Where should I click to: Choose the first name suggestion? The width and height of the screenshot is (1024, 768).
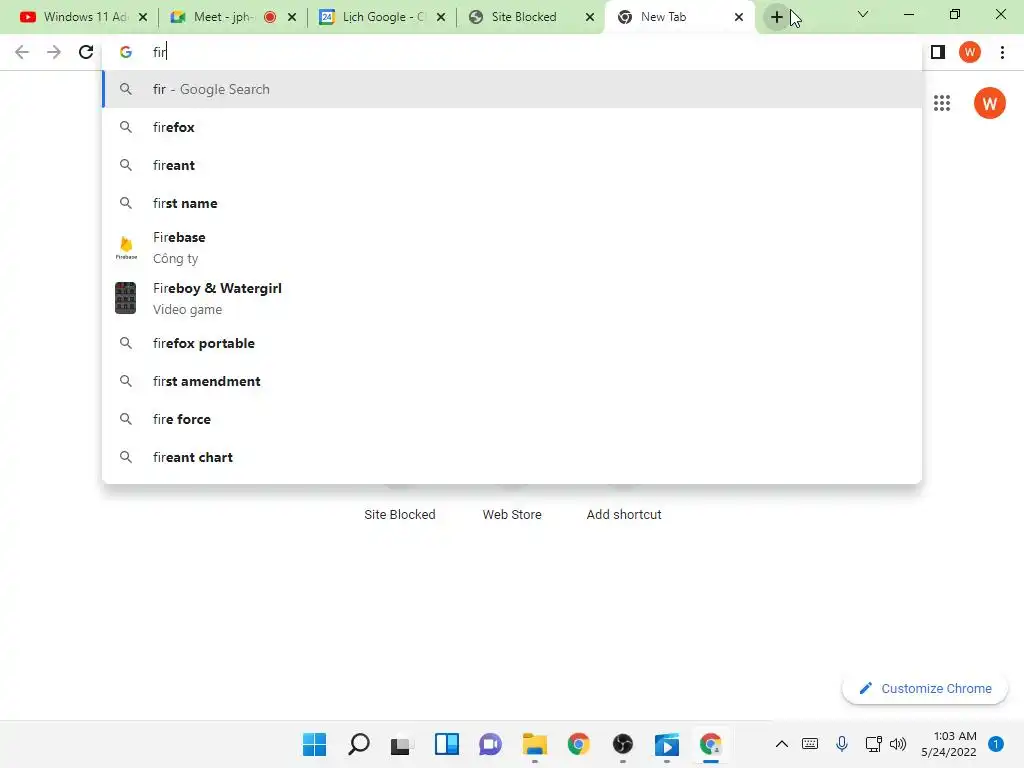(512, 203)
